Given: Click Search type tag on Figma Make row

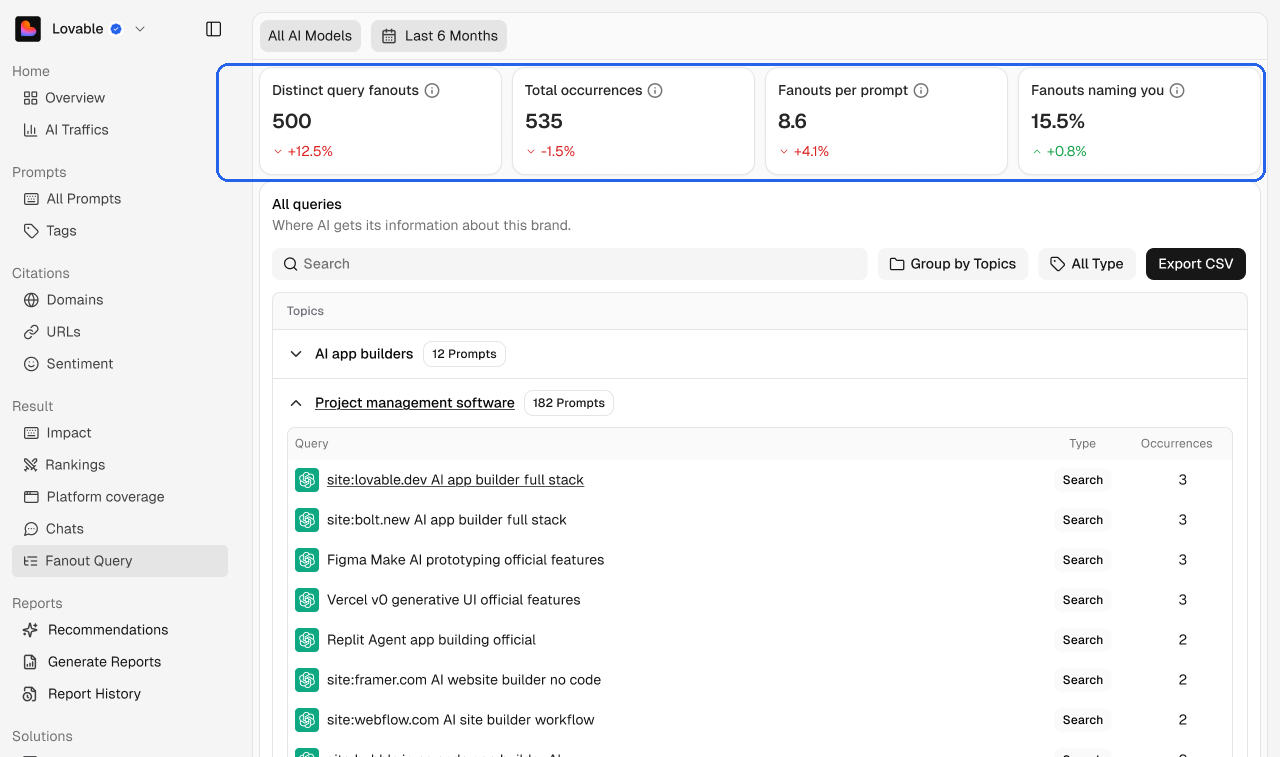Looking at the screenshot, I should click(1083, 560).
